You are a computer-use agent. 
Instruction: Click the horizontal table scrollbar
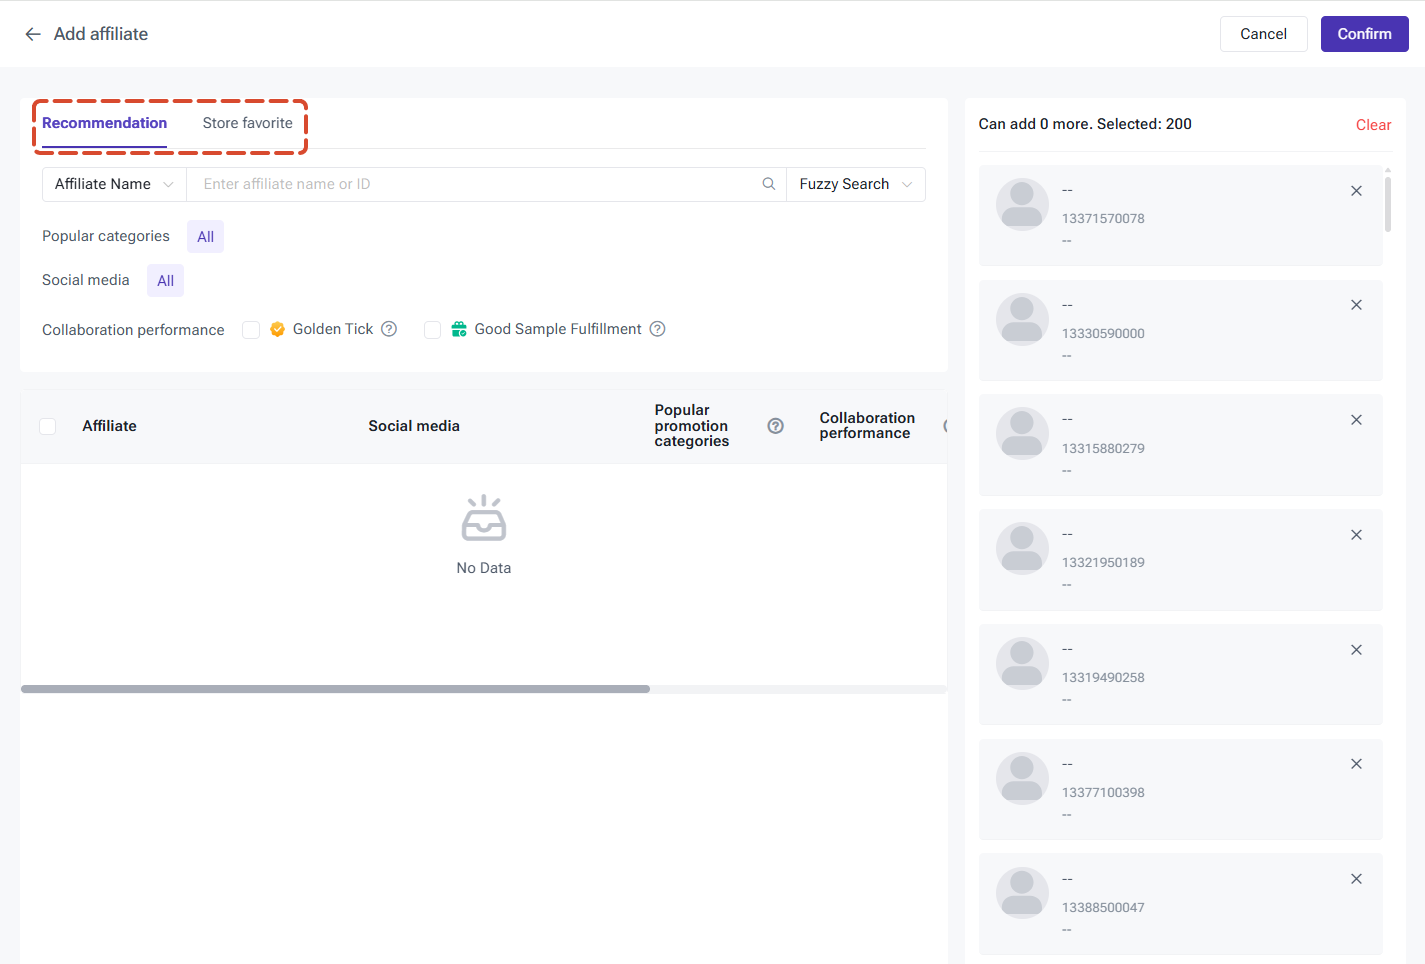point(335,689)
